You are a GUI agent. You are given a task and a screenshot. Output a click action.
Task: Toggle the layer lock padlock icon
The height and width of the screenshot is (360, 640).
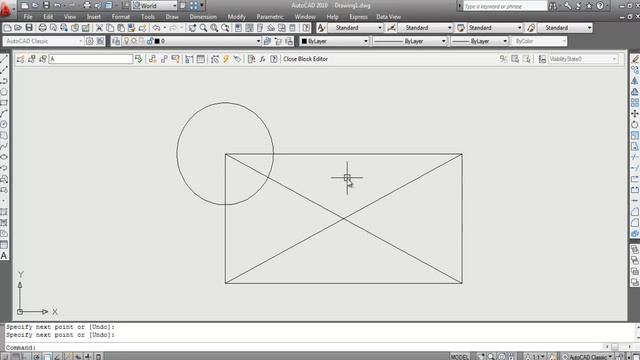point(150,41)
